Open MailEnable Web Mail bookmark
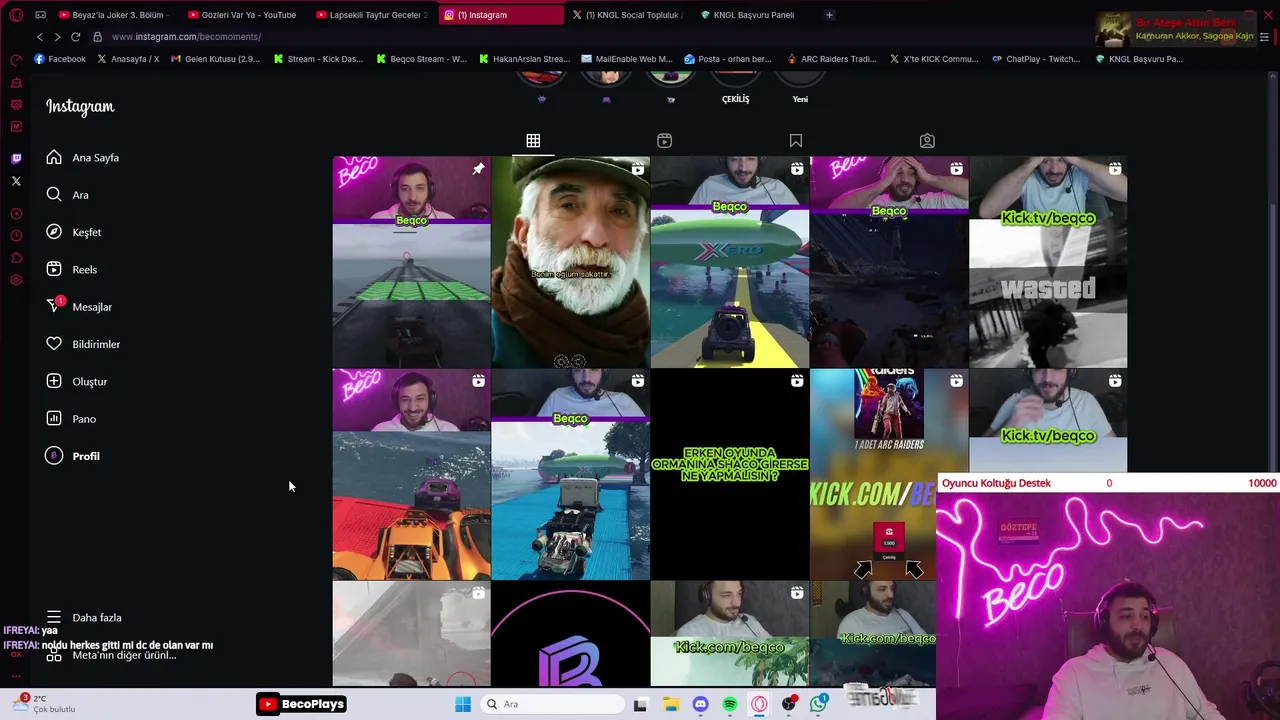The image size is (1280, 720). [x=627, y=59]
